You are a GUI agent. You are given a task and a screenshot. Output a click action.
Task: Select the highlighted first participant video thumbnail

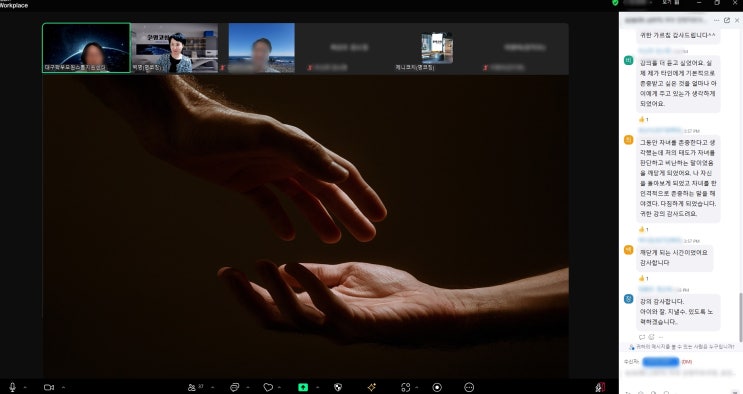point(86,48)
